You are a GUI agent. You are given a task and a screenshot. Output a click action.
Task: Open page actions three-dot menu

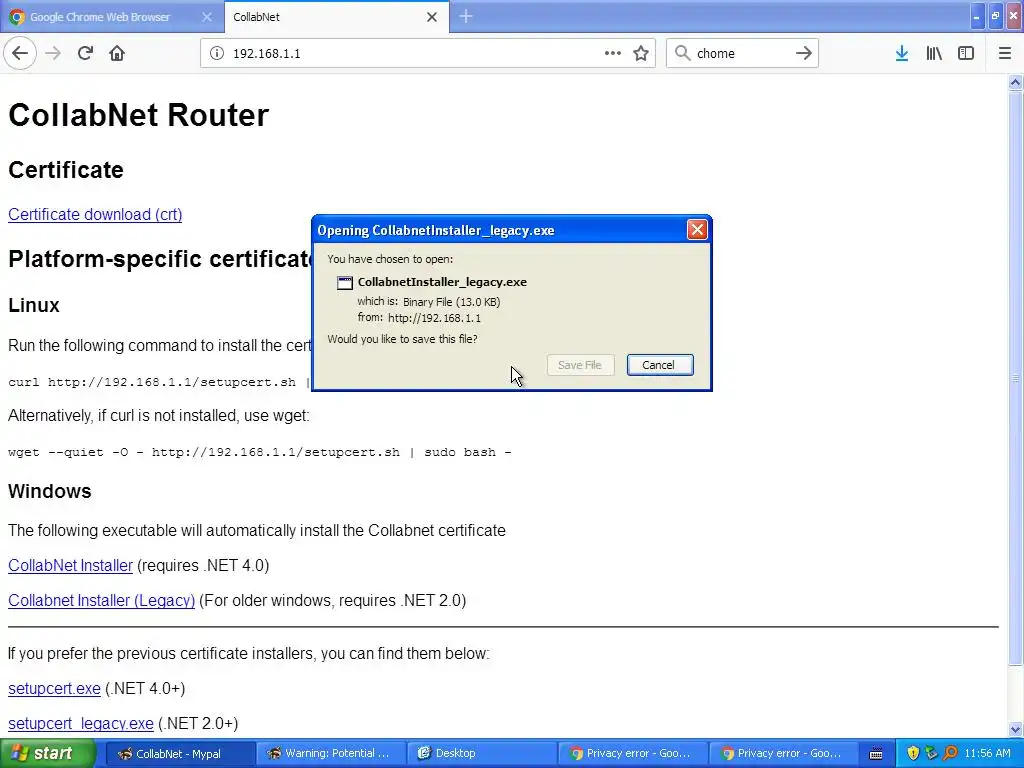coord(613,54)
